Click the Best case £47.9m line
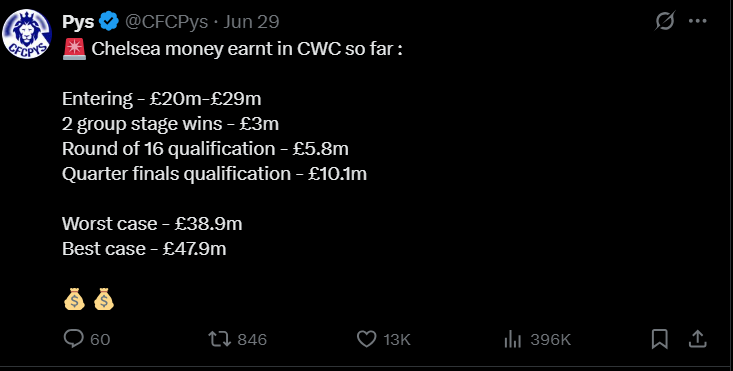The height and width of the screenshot is (371, 733). pos(144,249)
